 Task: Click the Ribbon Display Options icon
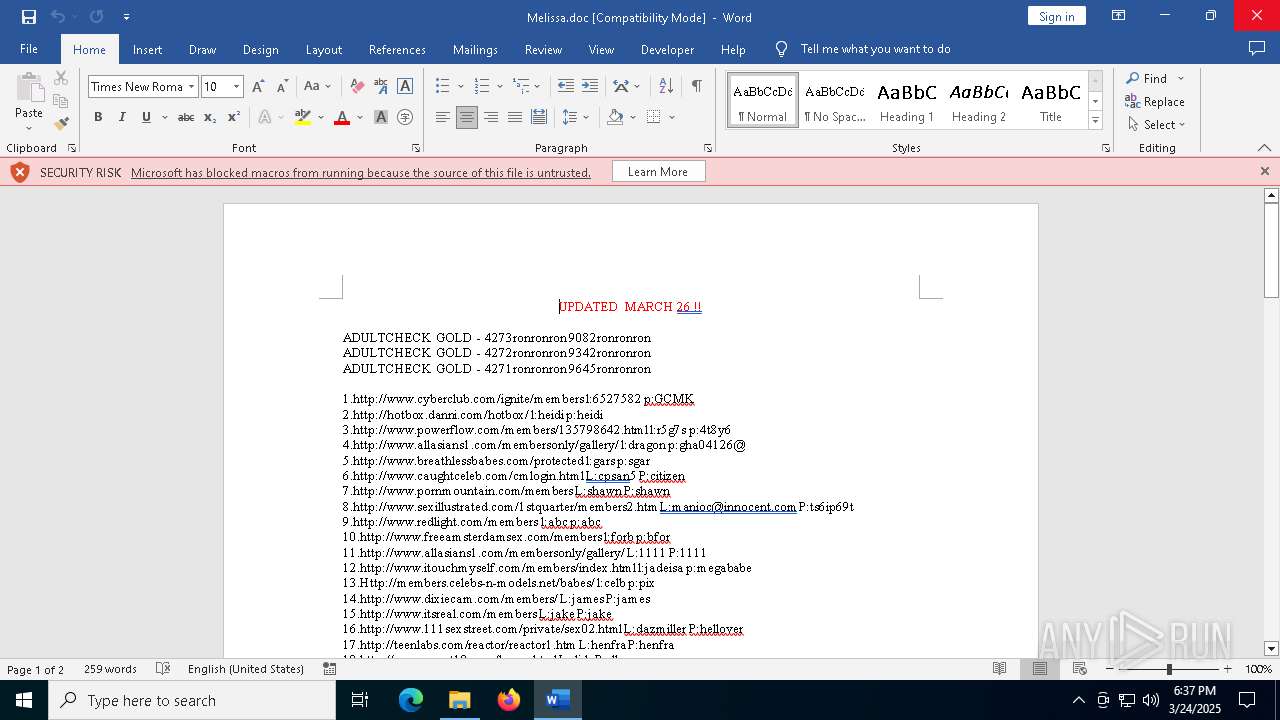[1119, 16]
